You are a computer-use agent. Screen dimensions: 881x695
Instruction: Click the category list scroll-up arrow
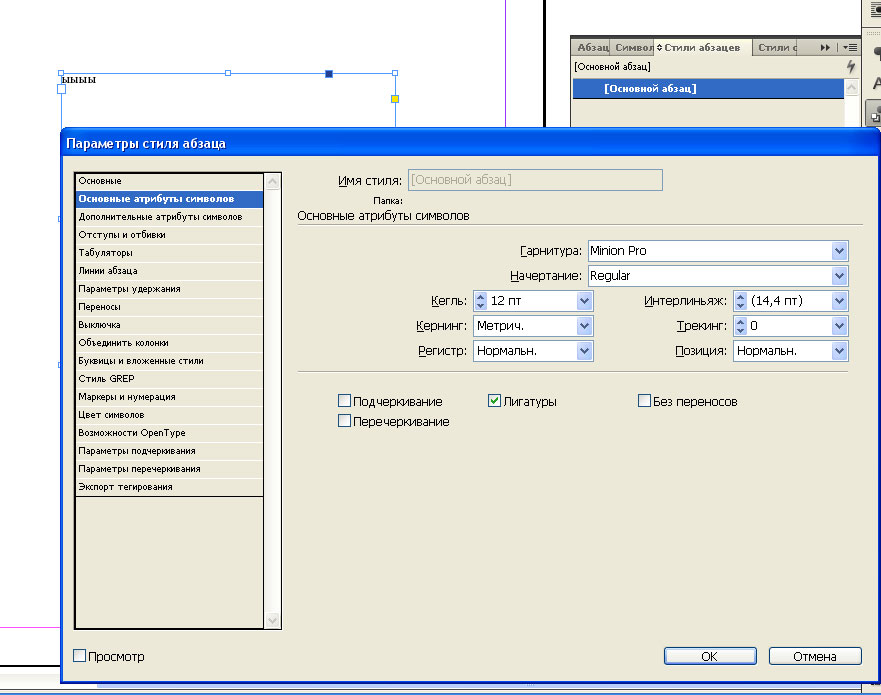click(273, 181)
